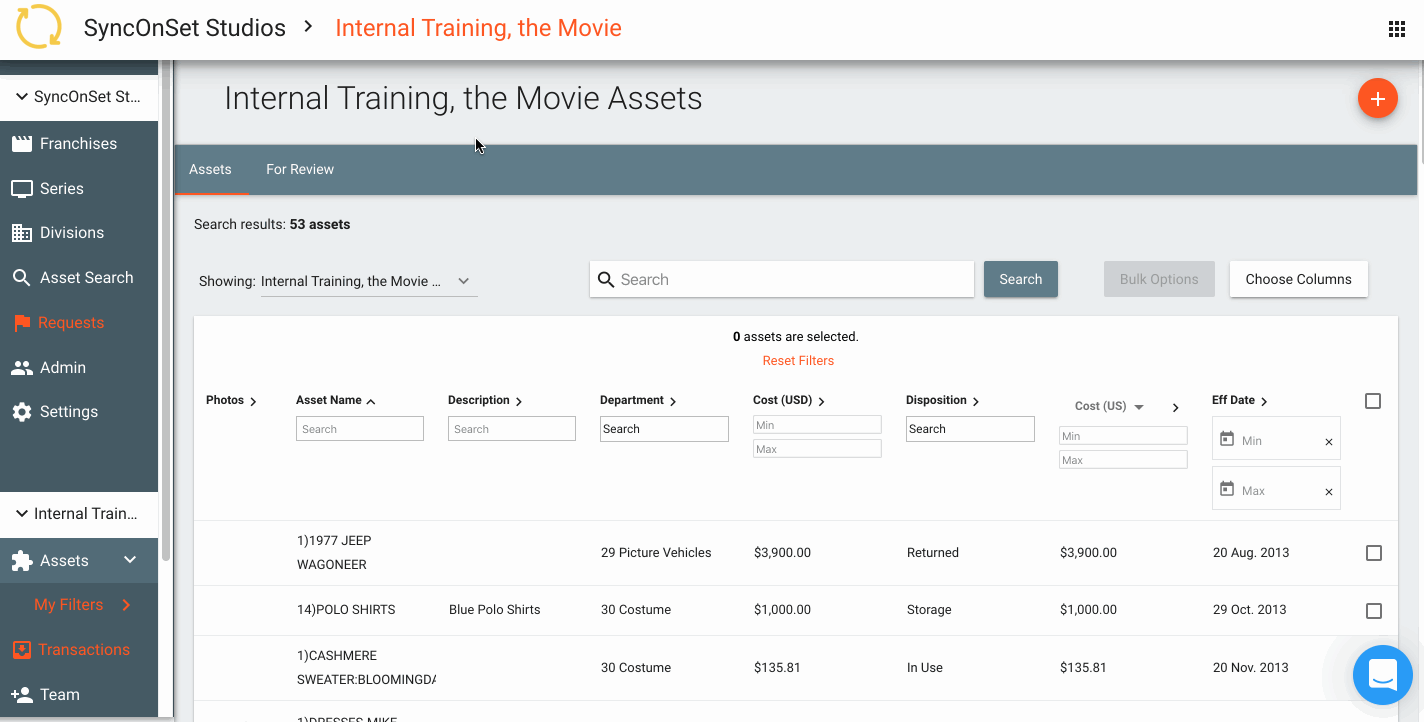The height and width of the screenshot is (722, 1424).
Task: Click the 14)POLO SHIRTS asset name
Action: (x=346, y=610)
